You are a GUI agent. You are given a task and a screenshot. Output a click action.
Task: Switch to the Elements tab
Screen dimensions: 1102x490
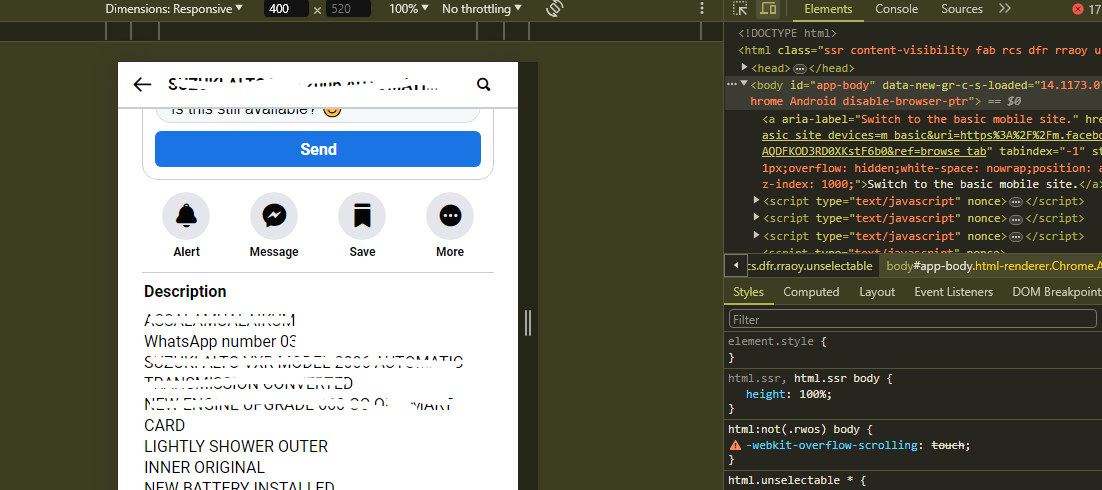point(828,9)
